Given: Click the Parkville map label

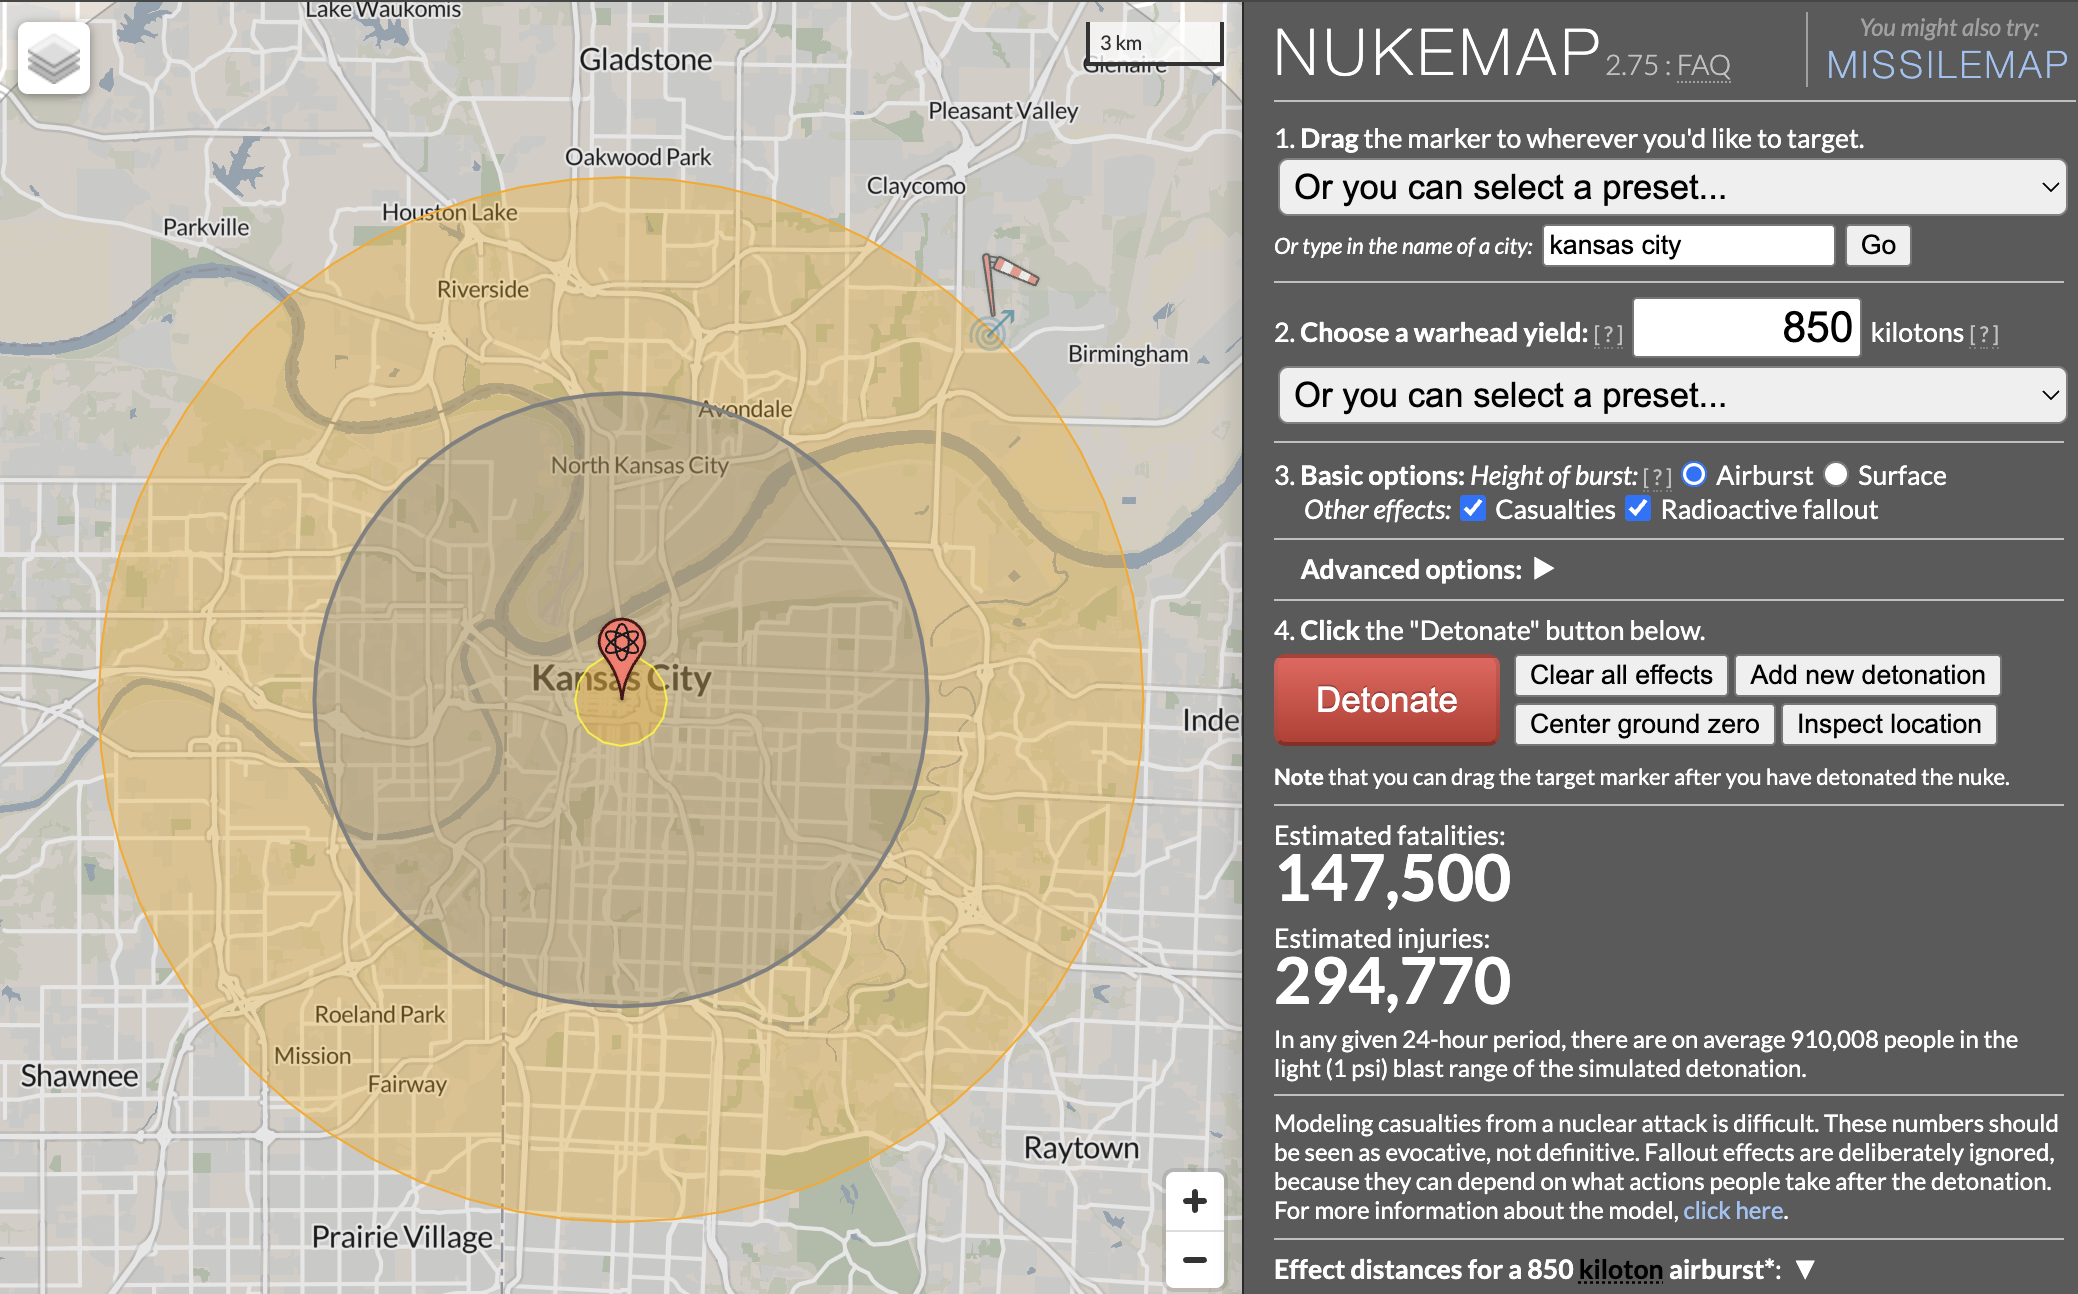Looking at the screenshot, I should [x=206, y=227].
